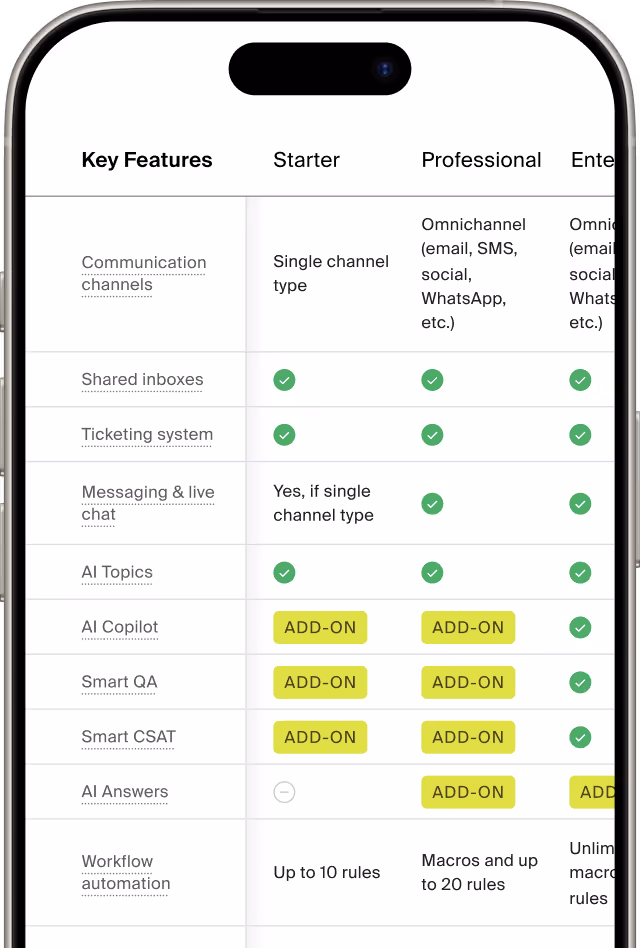Open the Shared inboxes feature link

(x=142, y=380)
